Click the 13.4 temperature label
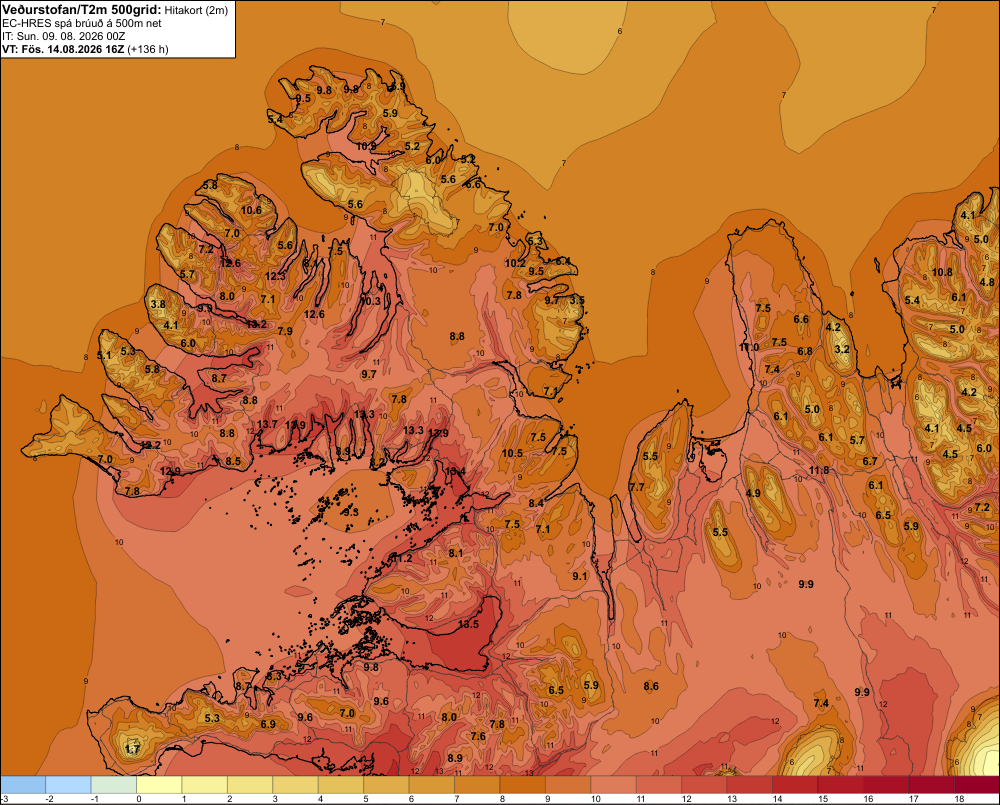This screenshot has height=805, width=1000. click(455, 471)
